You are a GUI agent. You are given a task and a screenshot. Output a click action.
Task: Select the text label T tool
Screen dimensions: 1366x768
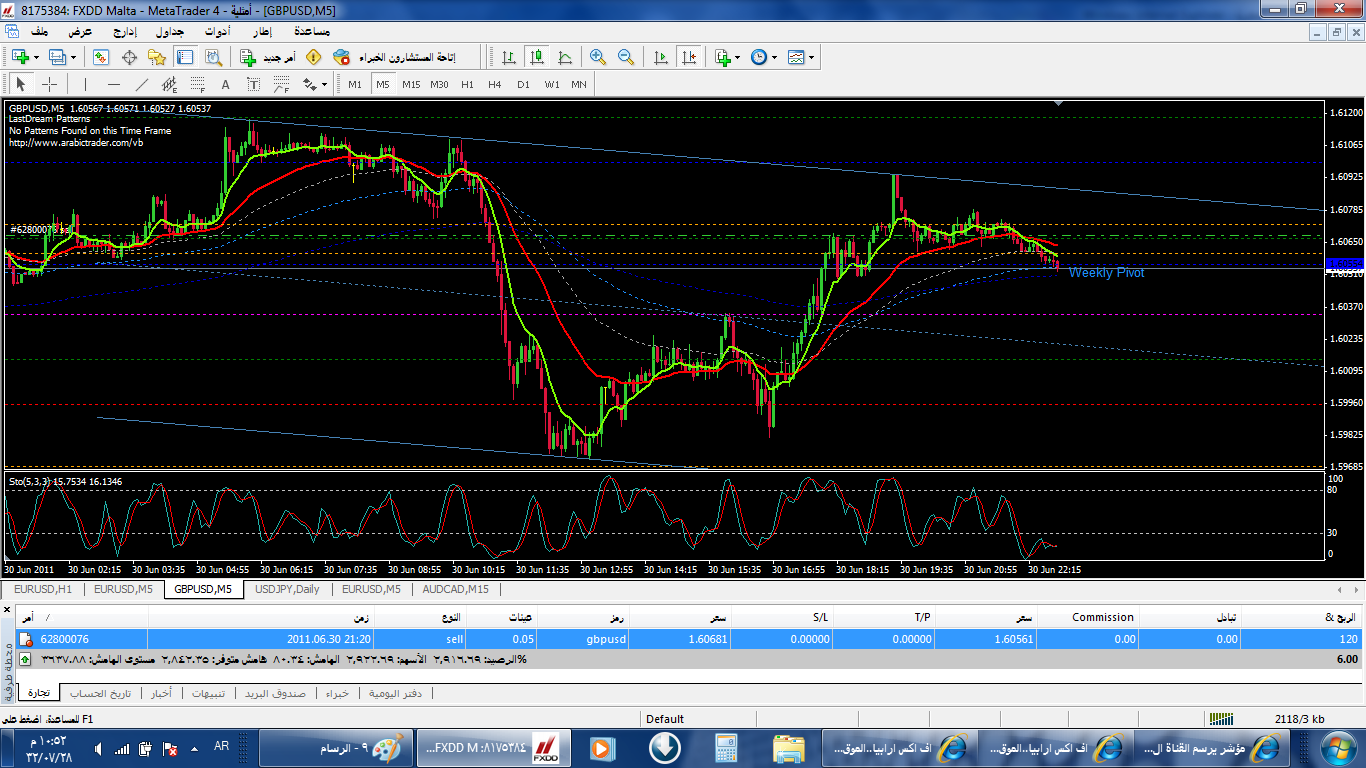[x=254, y=84]
